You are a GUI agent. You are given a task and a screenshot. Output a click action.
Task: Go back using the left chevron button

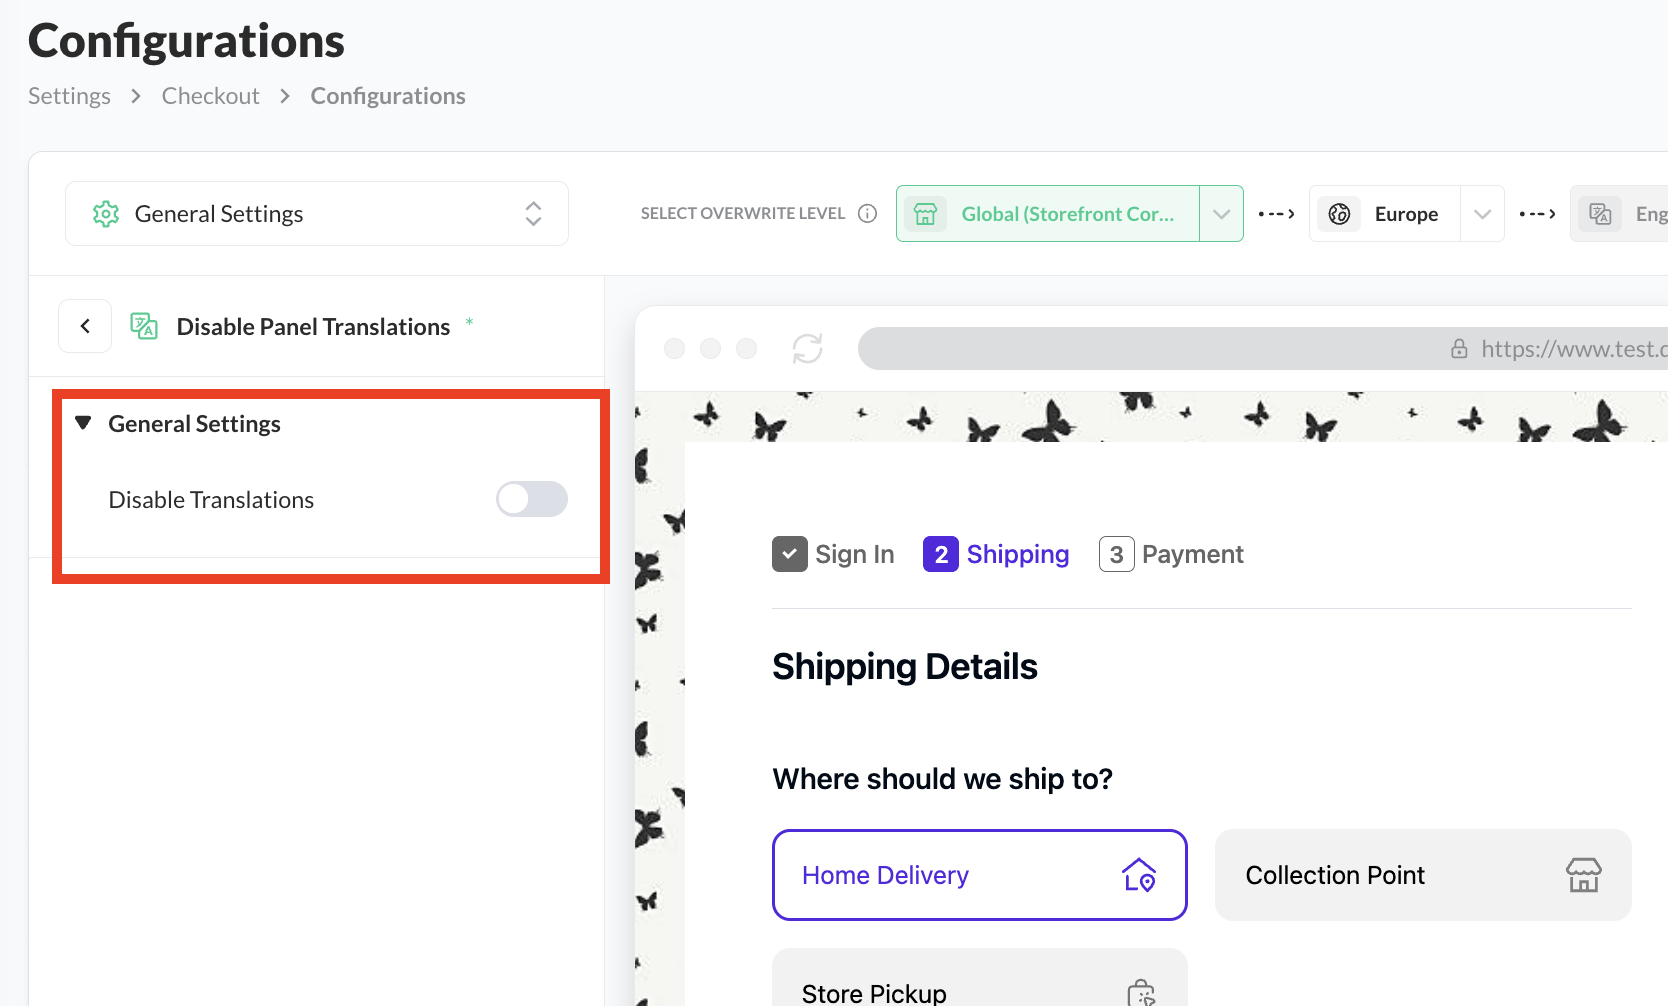(85, 326)
